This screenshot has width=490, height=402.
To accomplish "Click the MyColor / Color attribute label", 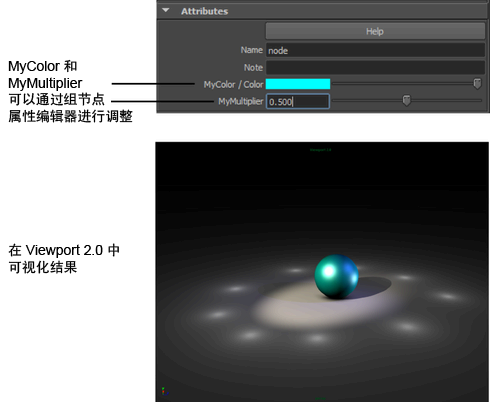I will 233,85.
